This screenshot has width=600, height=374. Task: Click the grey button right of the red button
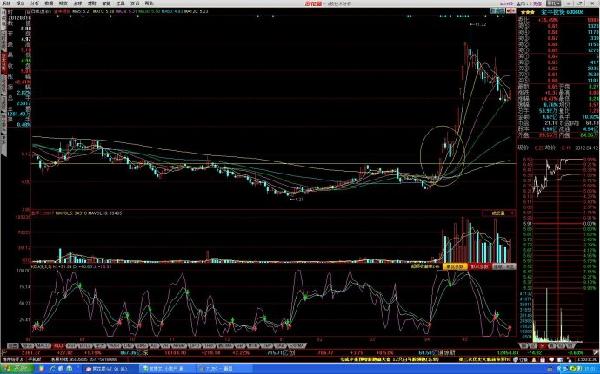(504, 266)
